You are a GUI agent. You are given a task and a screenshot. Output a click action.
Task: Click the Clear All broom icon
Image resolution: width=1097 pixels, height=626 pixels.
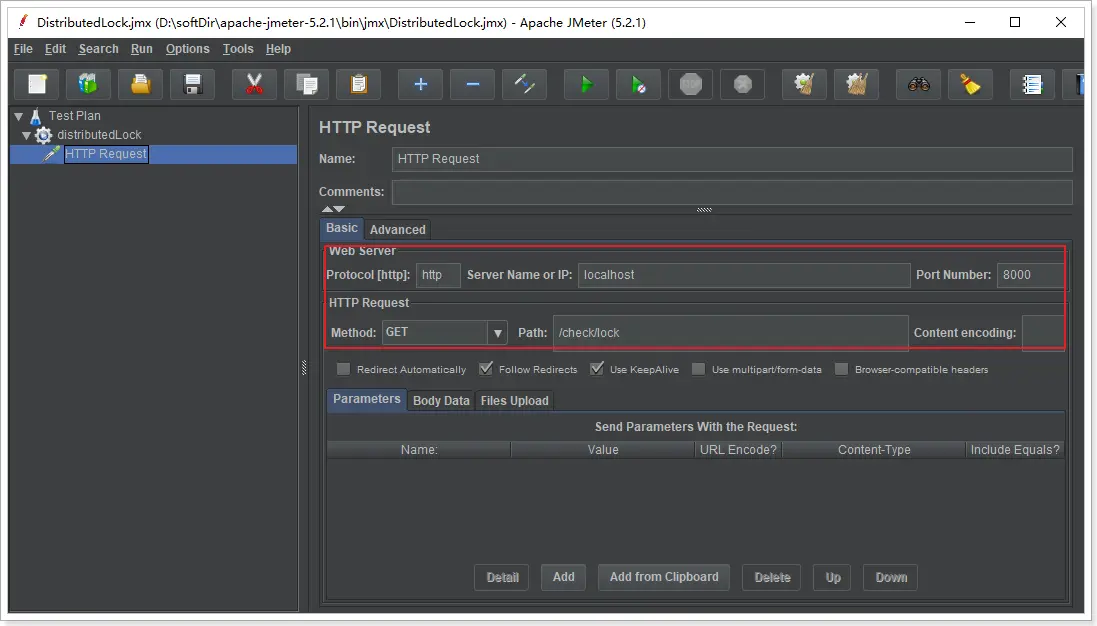click(x=970, y=85)
